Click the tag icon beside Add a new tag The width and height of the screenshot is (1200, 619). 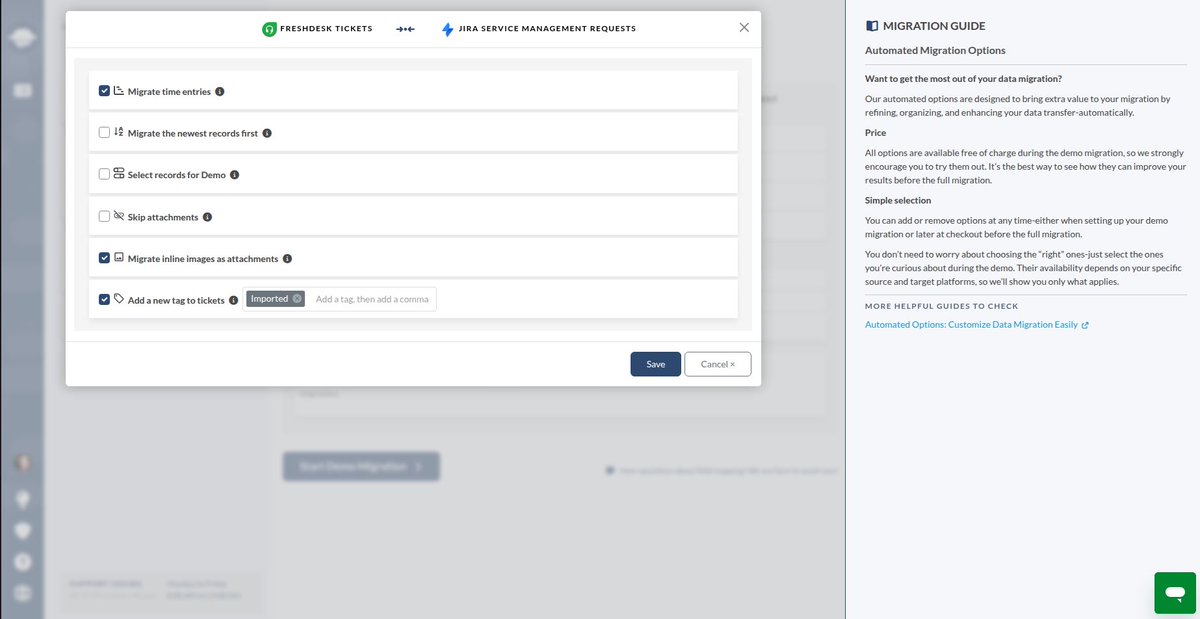click(118, 299)
